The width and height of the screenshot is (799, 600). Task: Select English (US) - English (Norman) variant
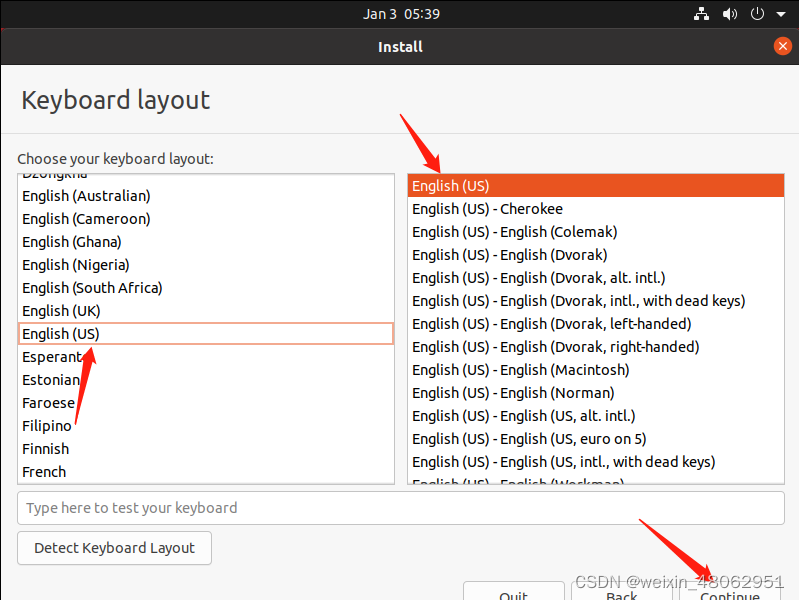pos(513,393)
